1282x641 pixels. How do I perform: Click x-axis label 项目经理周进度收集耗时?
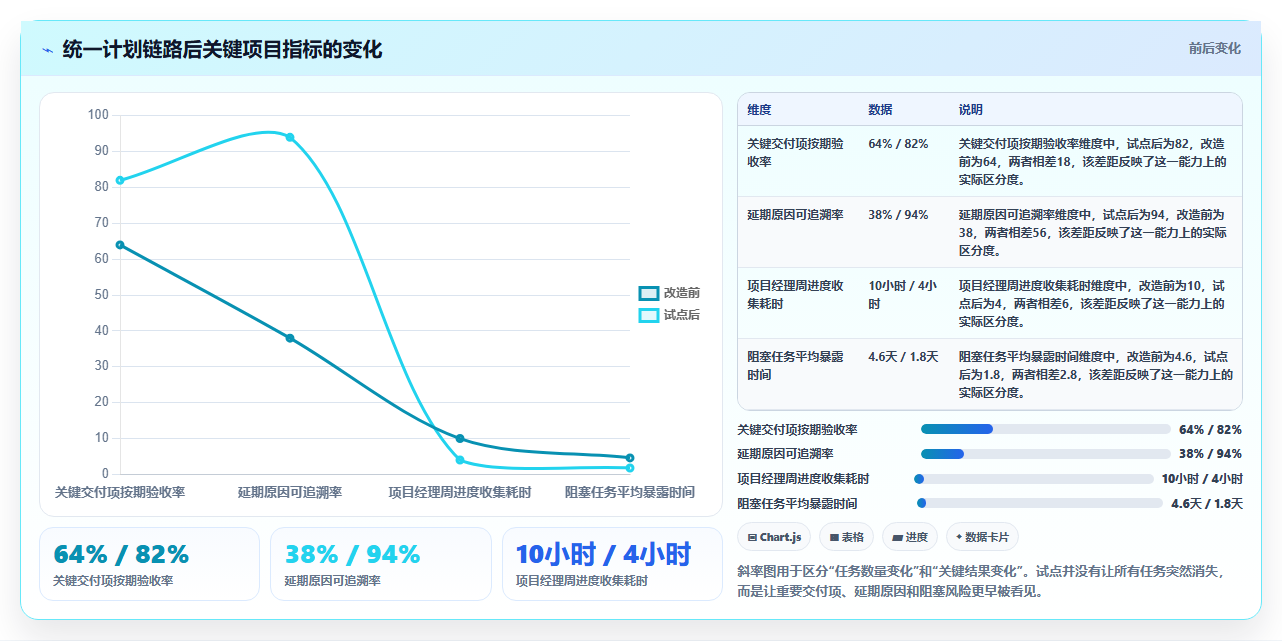[x=460, y=492]
